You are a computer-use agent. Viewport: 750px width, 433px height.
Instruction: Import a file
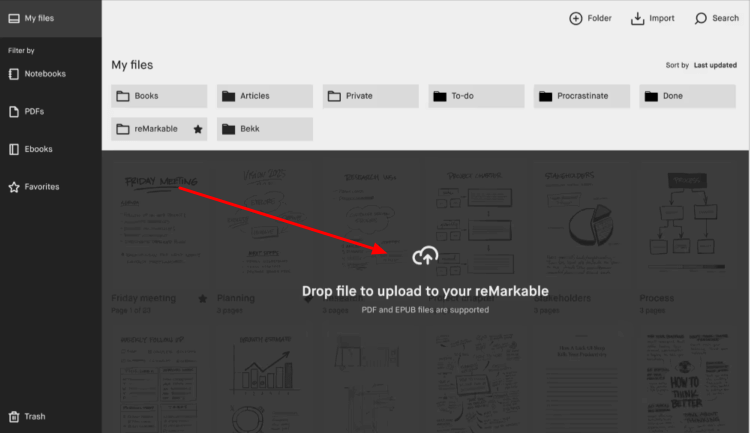coord(652,18)
